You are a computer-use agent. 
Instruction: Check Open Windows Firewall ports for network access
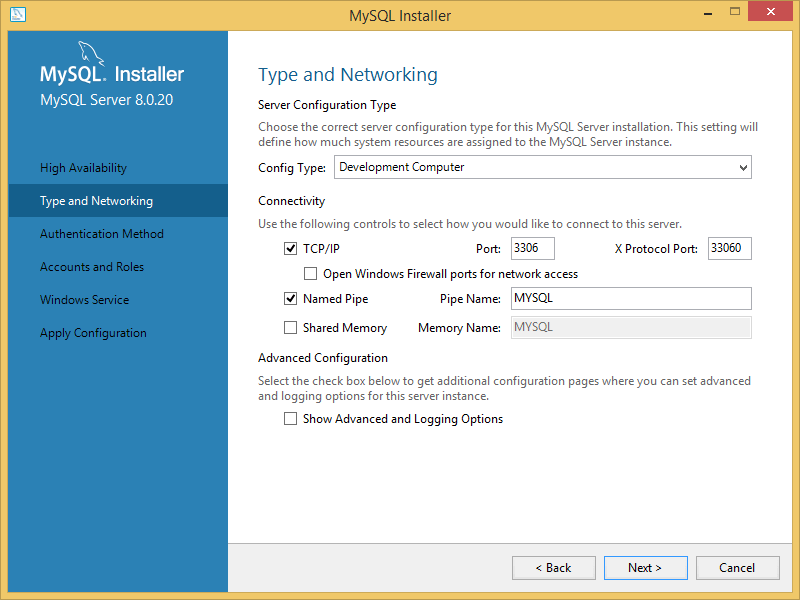pos(310,273)
